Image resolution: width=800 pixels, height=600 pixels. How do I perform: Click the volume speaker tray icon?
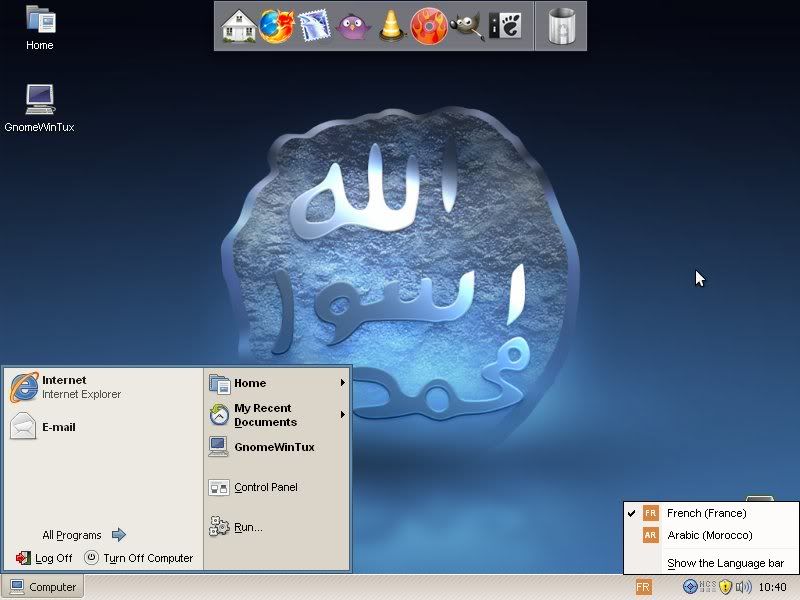(x=743, y=587)
